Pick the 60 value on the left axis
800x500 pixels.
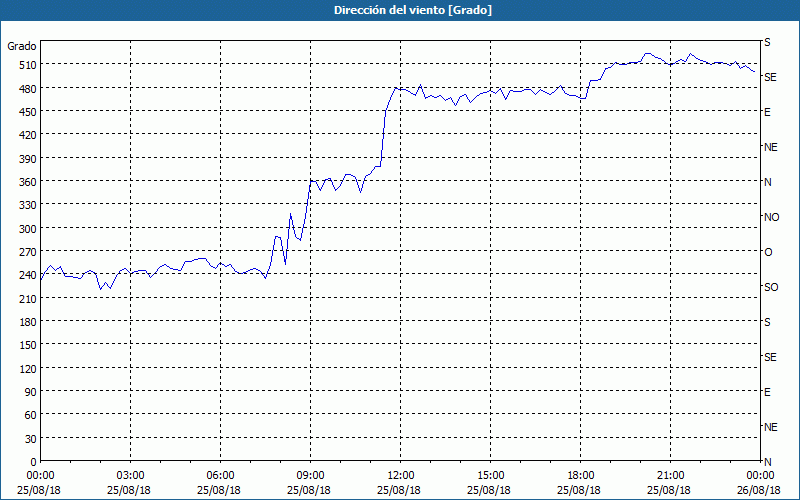tap(31, 415)
